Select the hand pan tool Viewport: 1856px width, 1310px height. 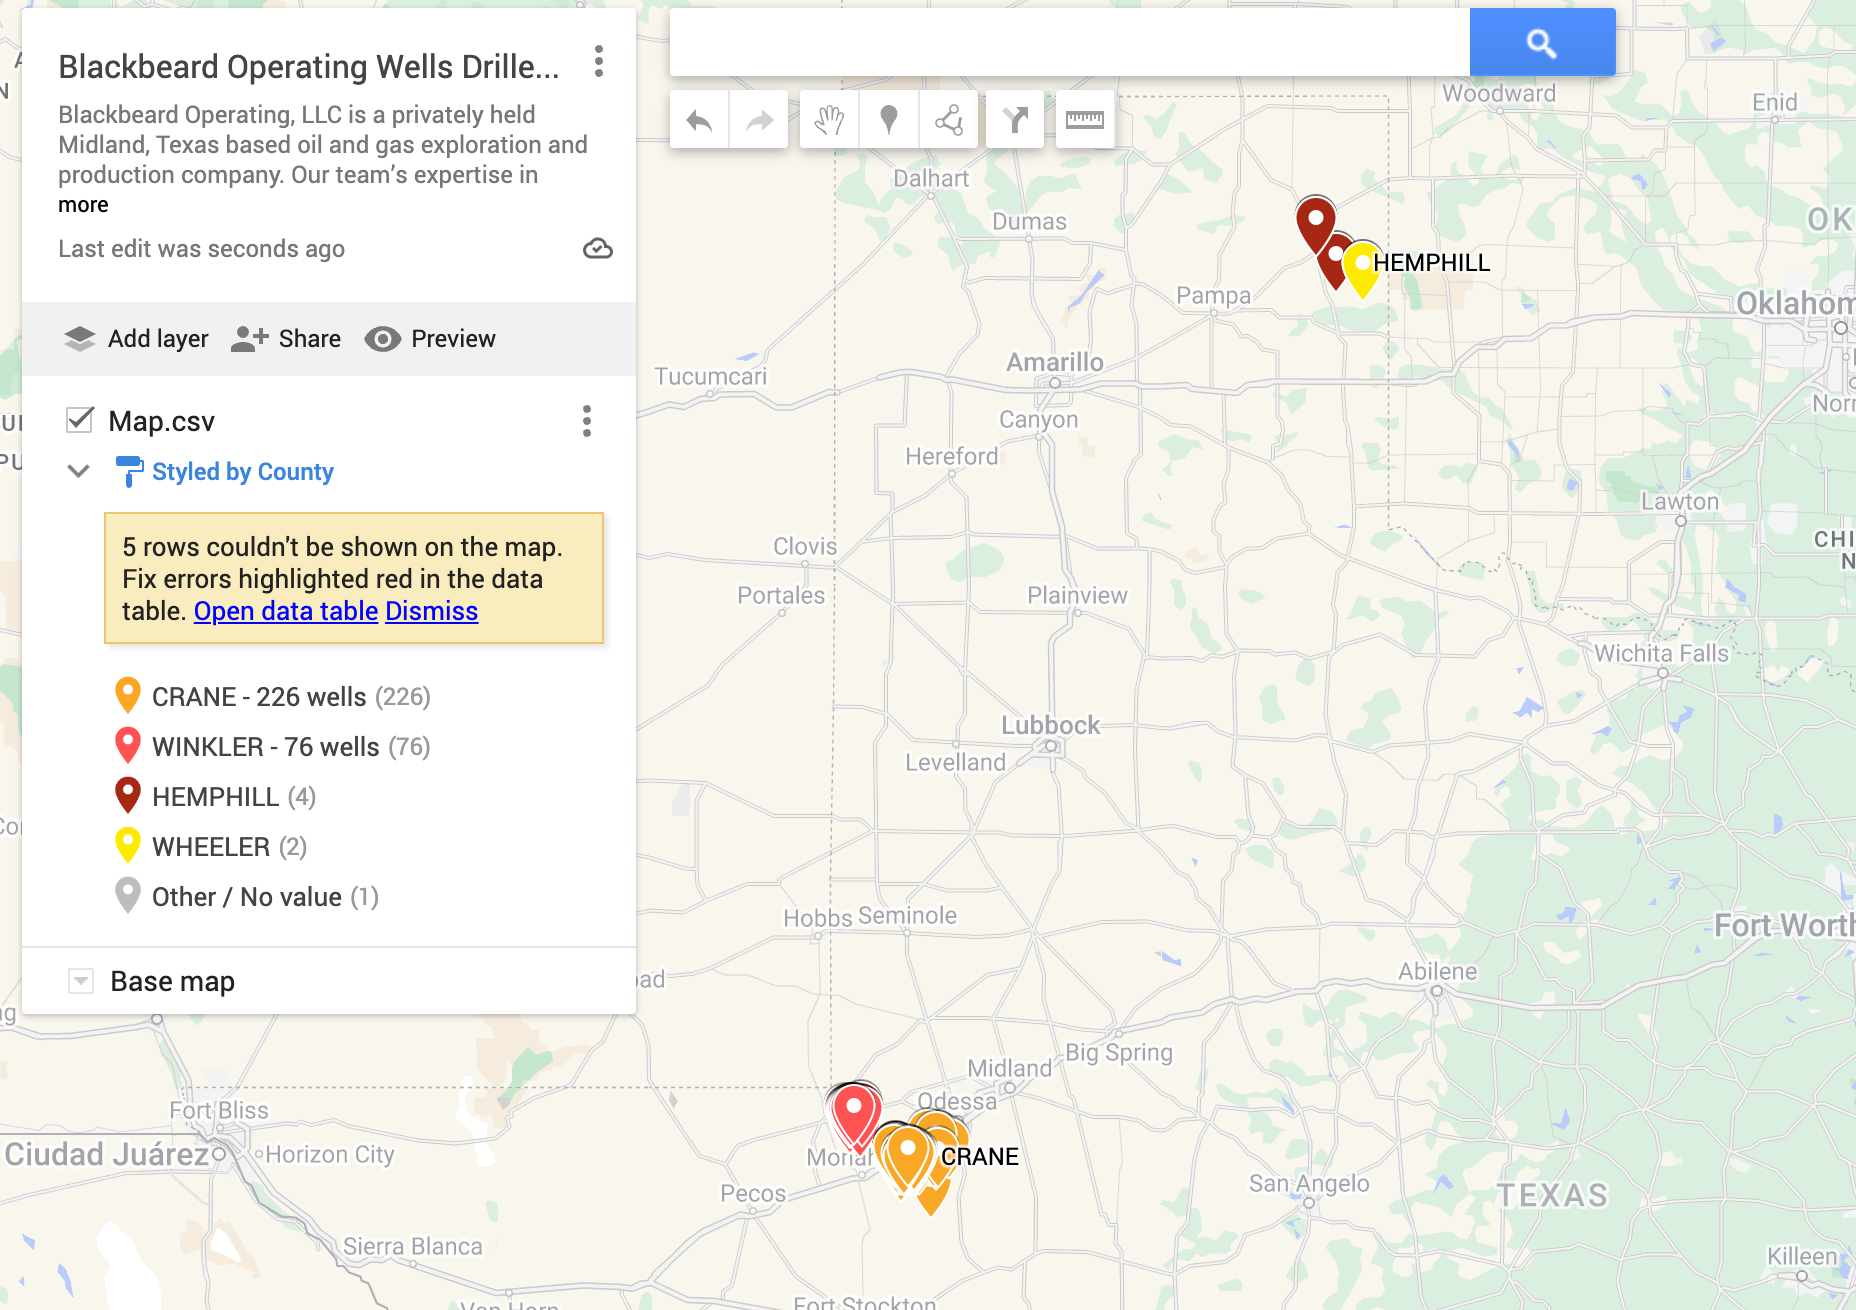829,121
